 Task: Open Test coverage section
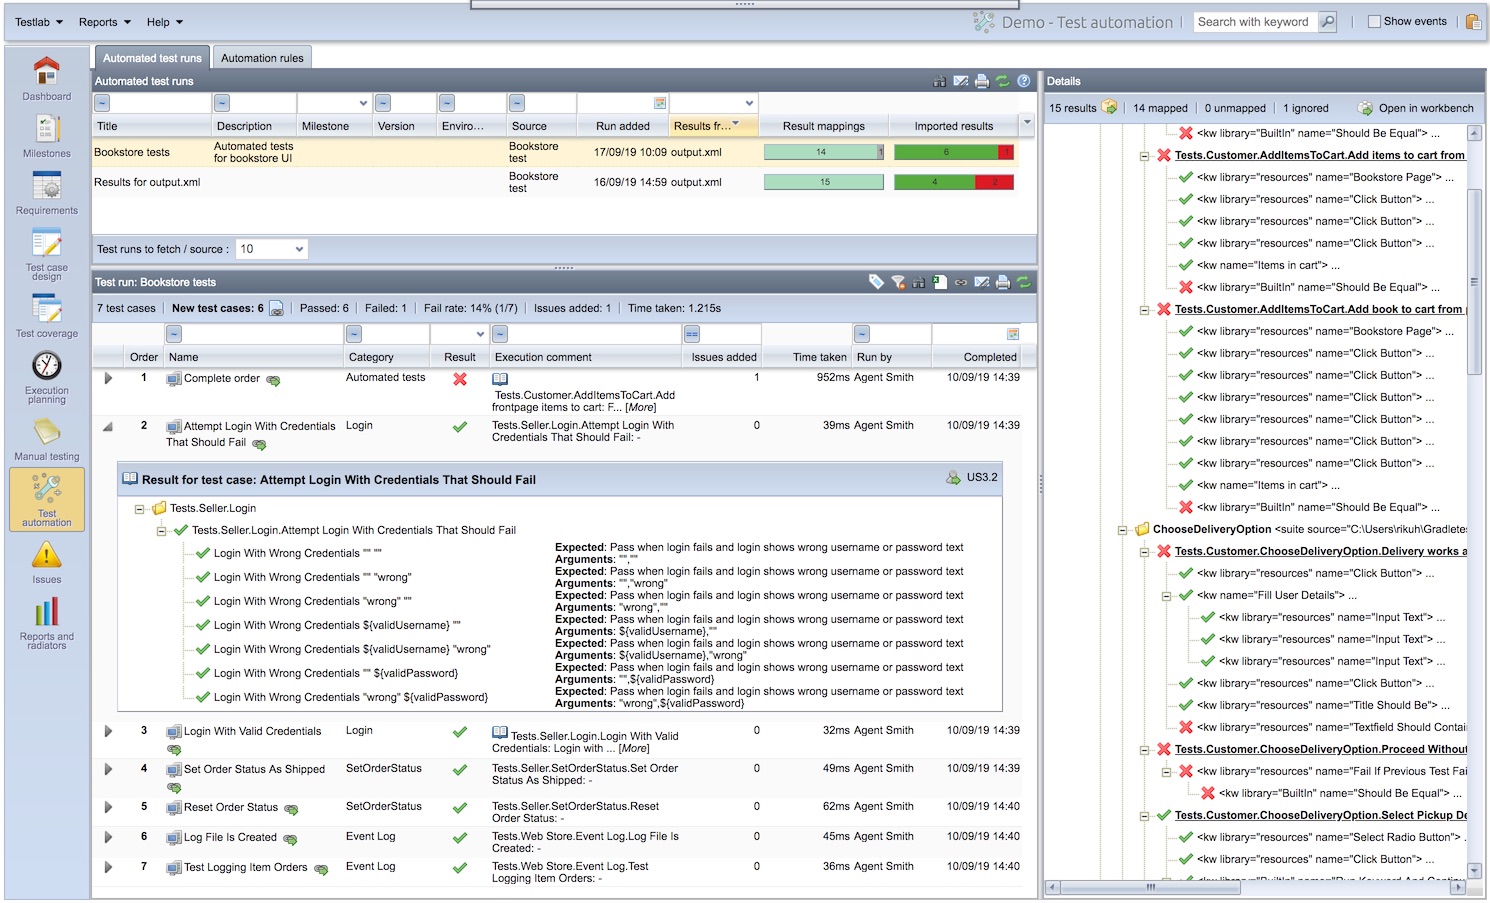(46, 316)
